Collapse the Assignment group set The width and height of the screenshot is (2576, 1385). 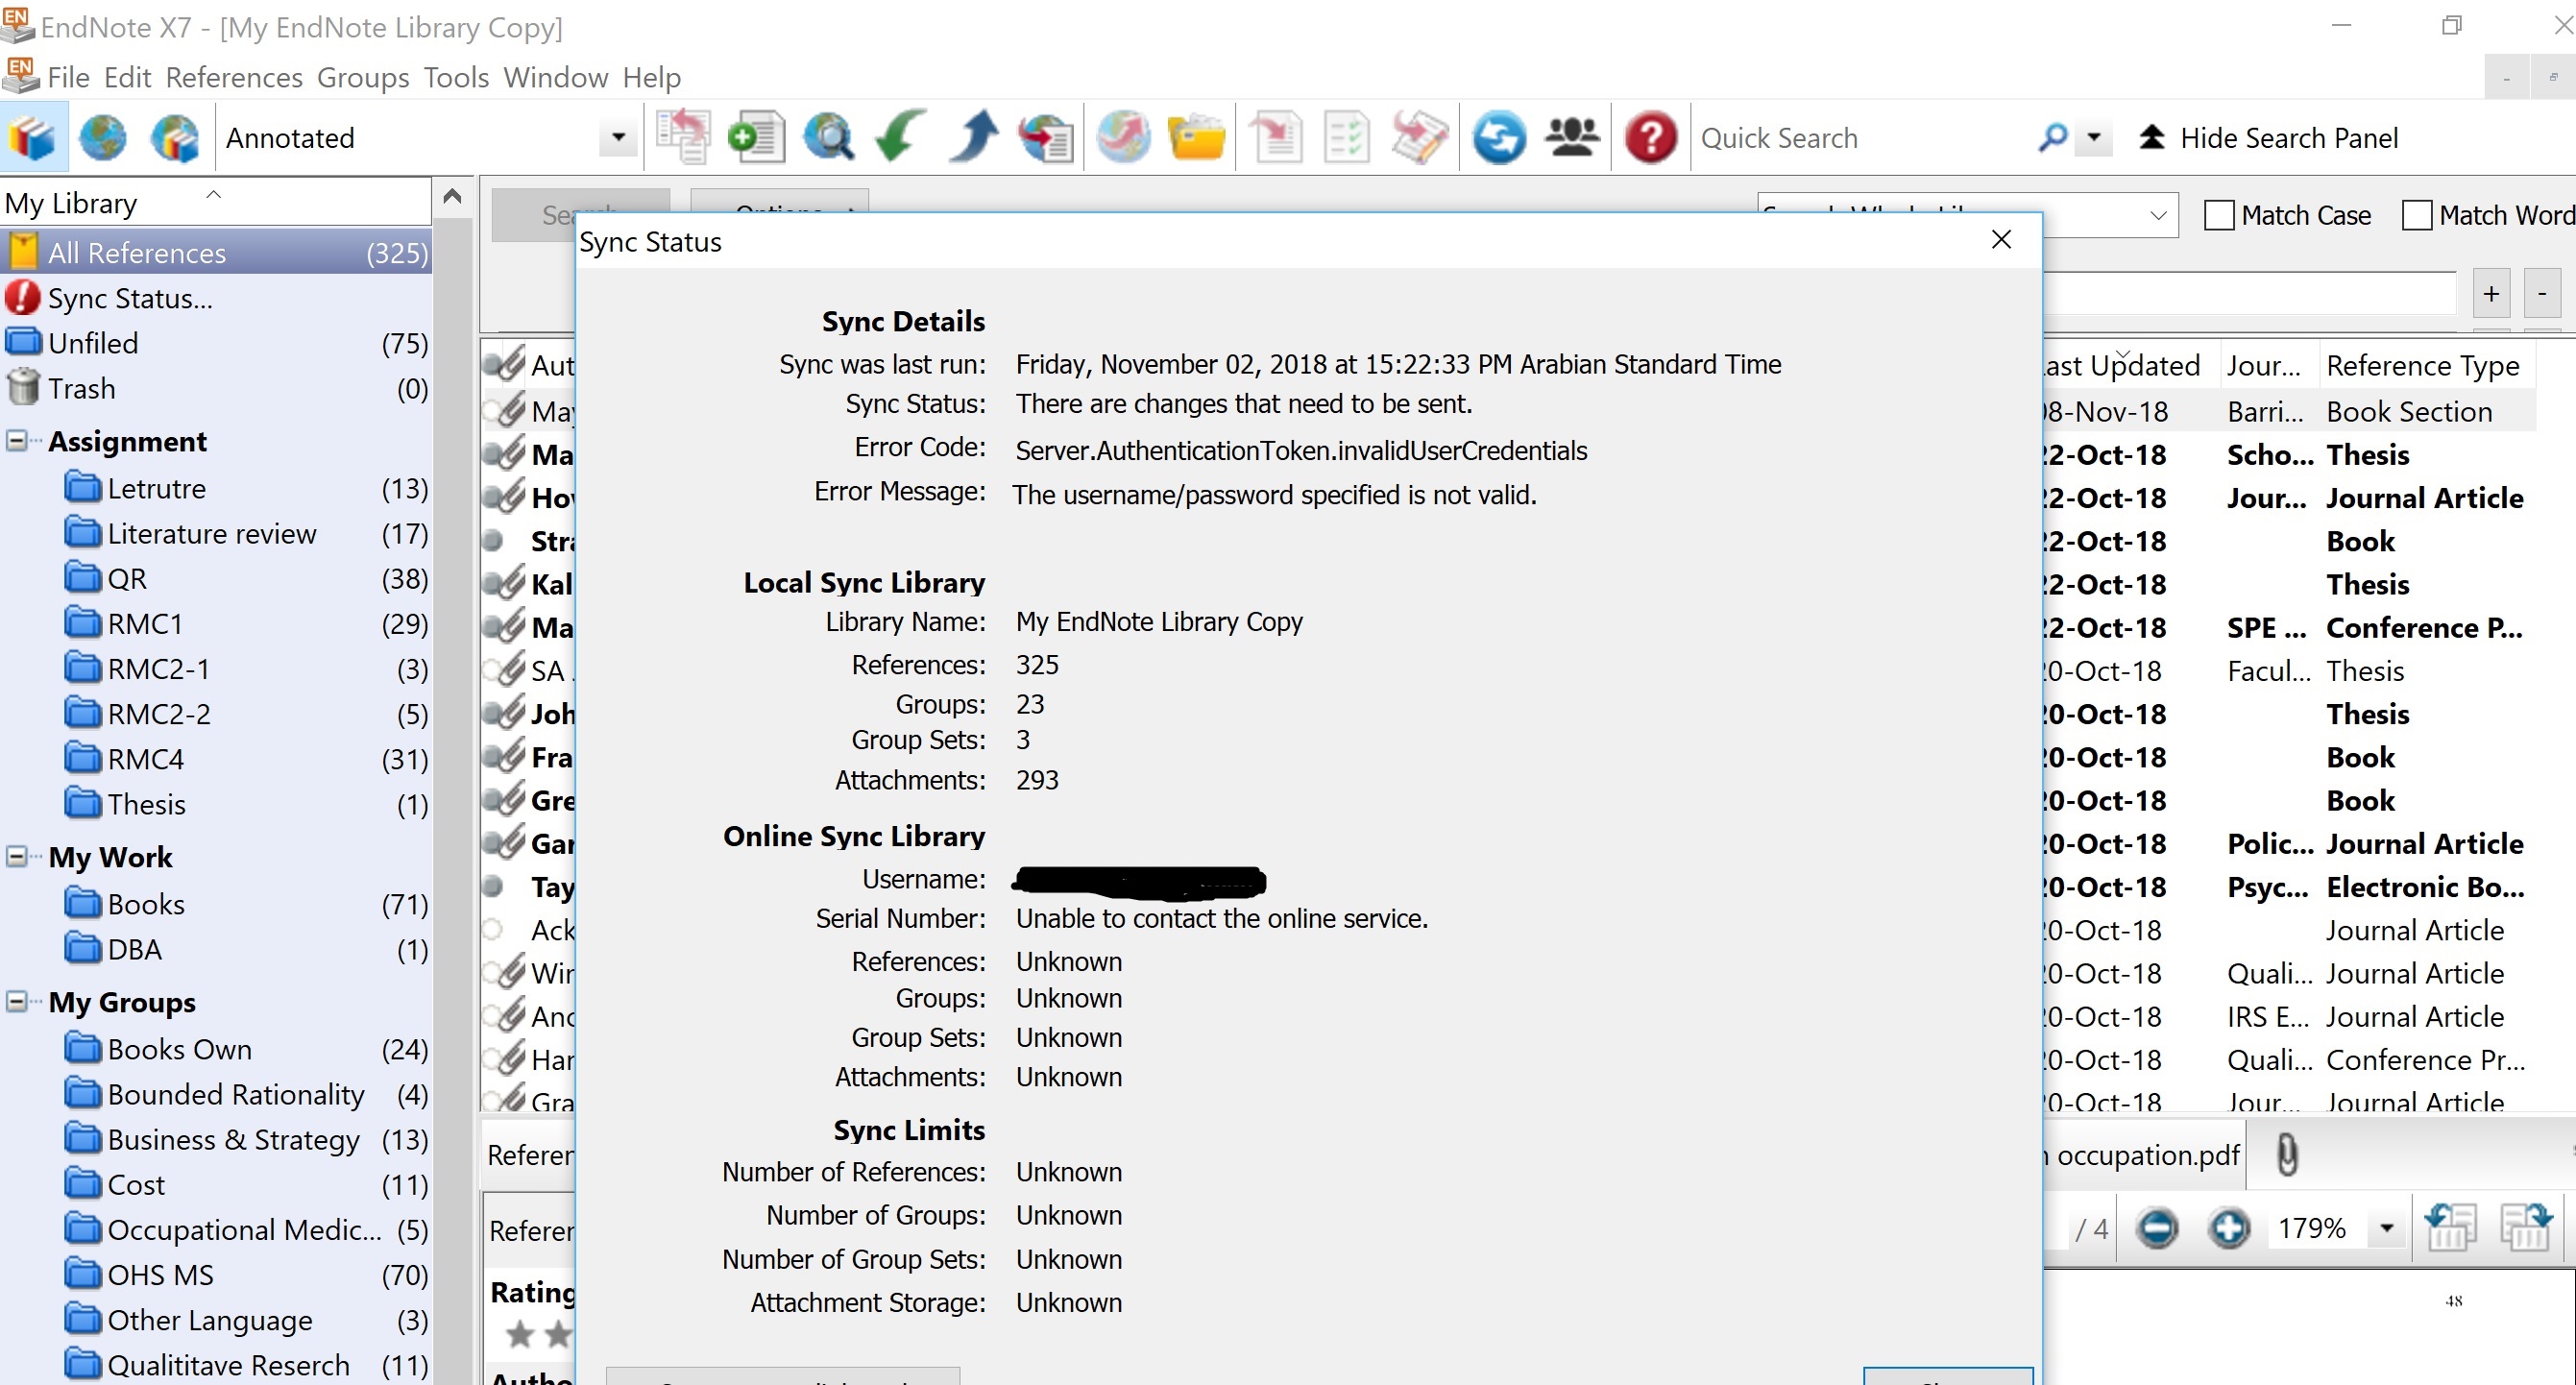(17, 441)
